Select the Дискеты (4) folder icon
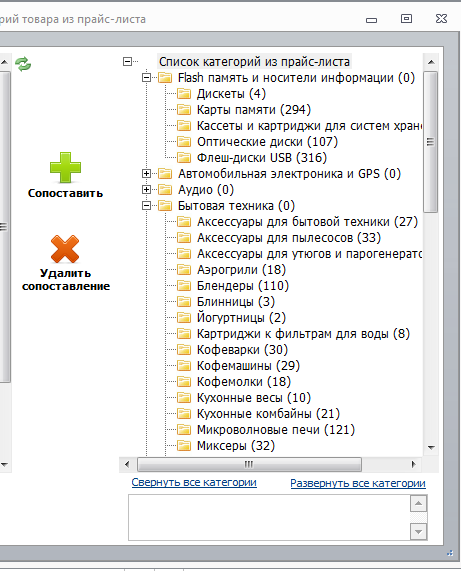Viewport: 461px width, 571px height. [x=184, y=94]
